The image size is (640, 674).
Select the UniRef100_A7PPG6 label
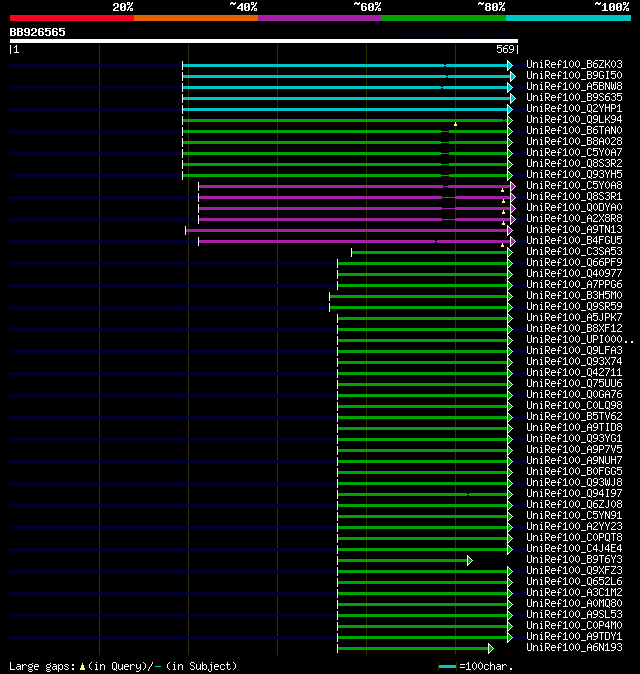[574, 285]
